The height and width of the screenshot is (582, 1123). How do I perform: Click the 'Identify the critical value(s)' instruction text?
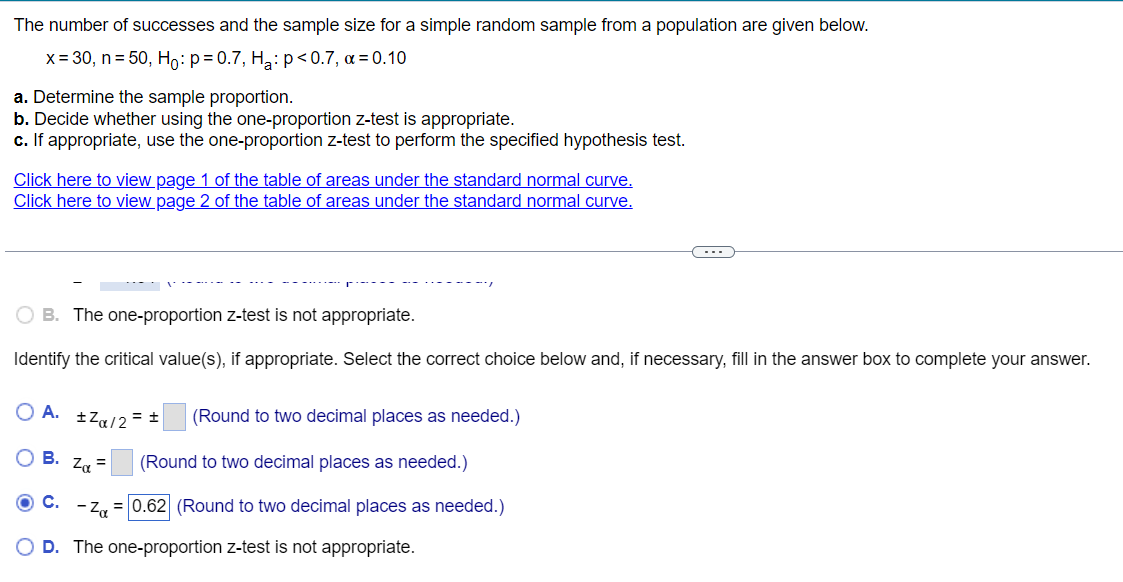[551, 359]
